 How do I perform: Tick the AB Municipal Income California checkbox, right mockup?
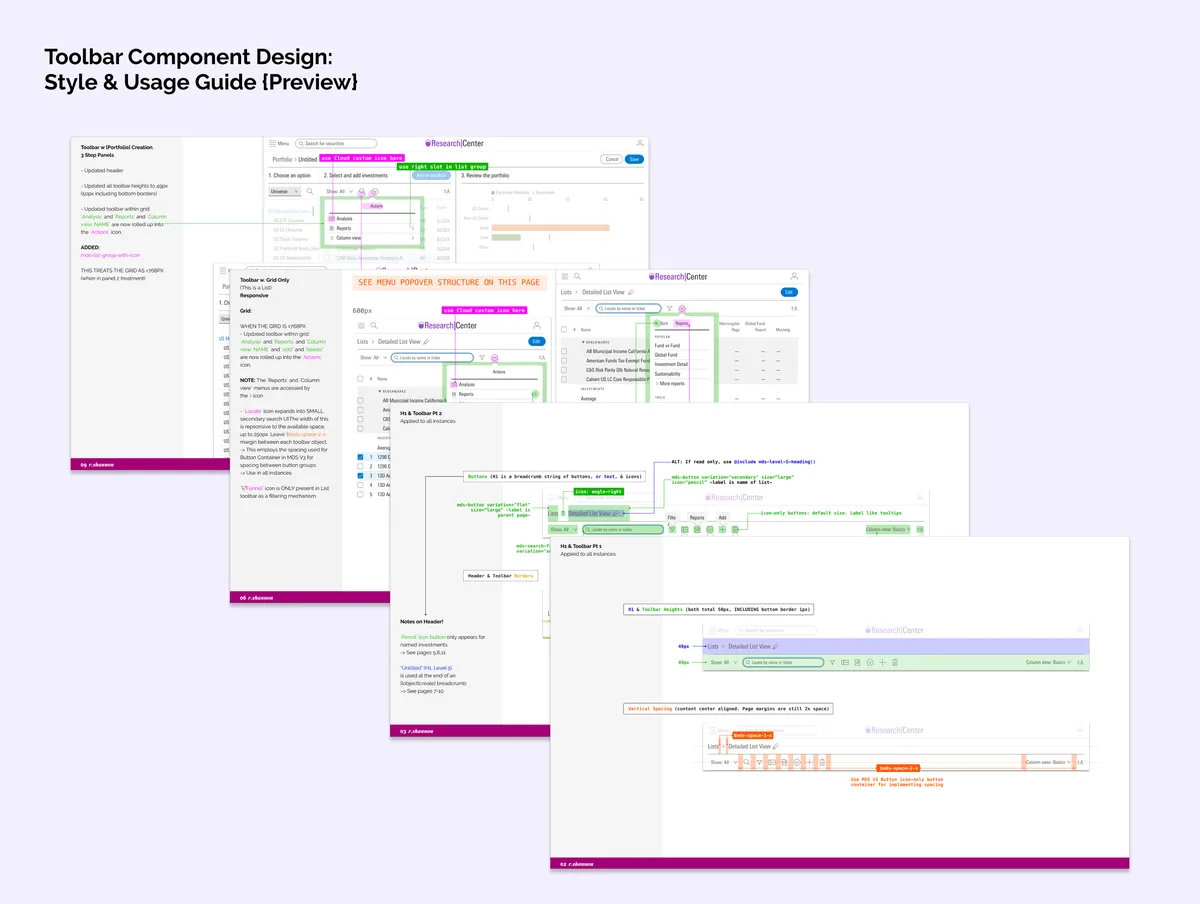point(564,352)
